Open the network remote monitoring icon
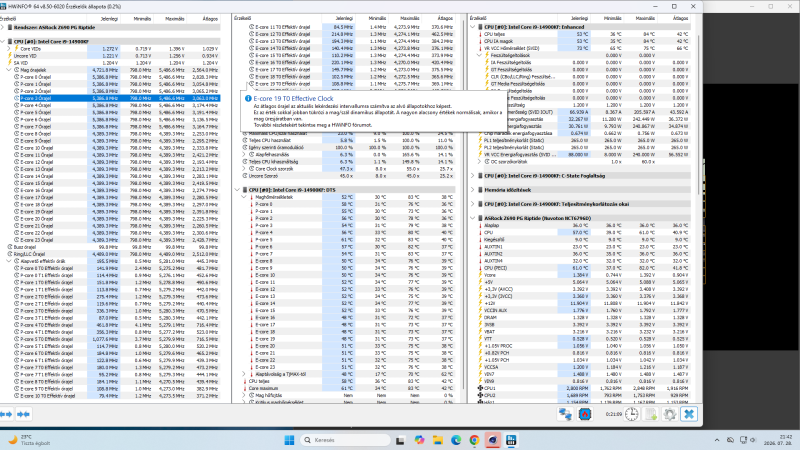Viewport: 800px width, 450px height. [x=565, y=414]
